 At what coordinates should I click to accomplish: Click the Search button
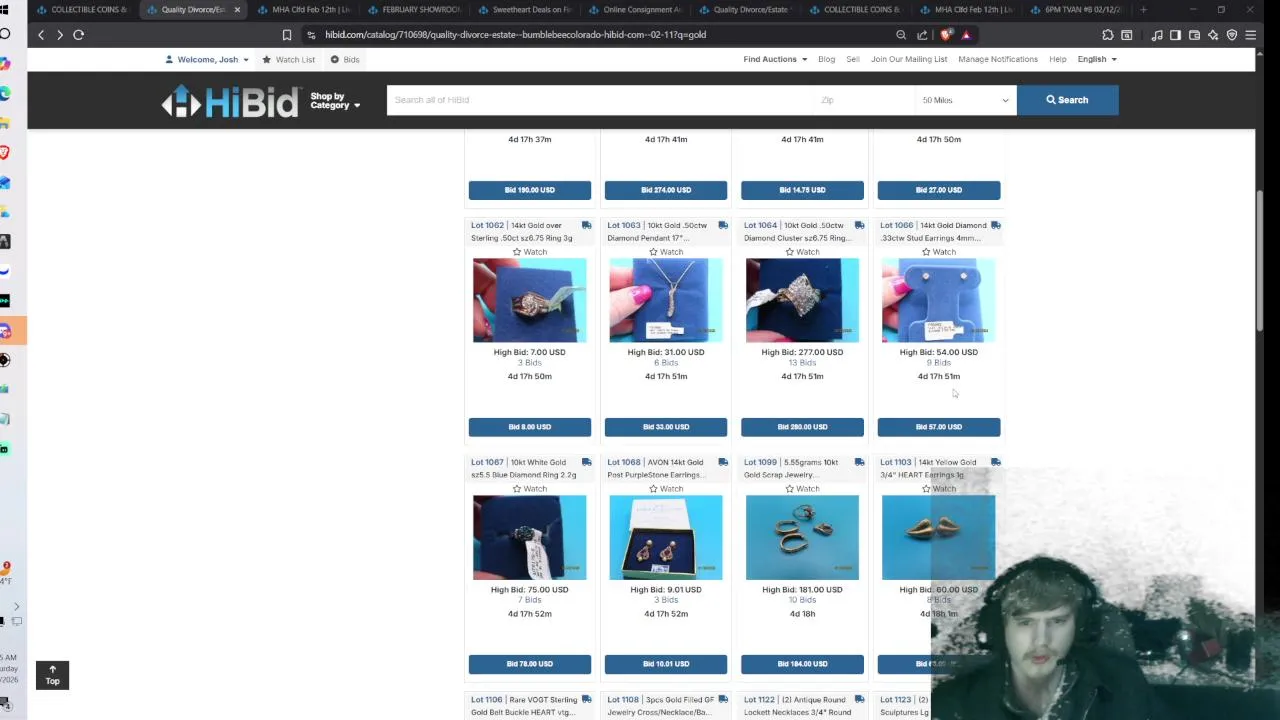pos(1067,100)
